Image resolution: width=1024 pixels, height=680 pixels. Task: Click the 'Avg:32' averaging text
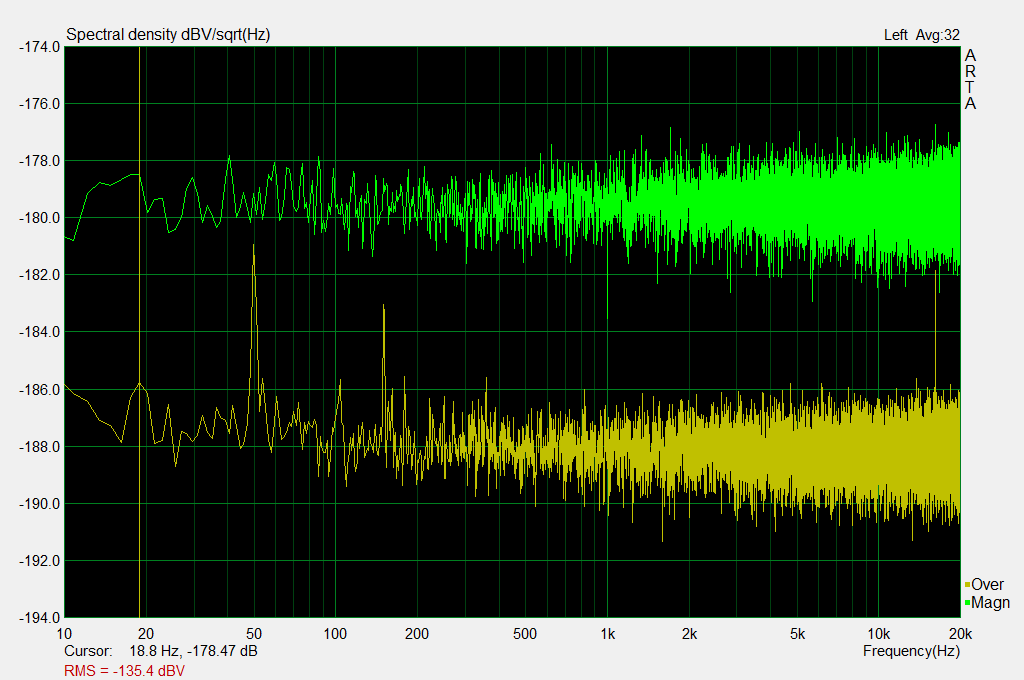938,35
